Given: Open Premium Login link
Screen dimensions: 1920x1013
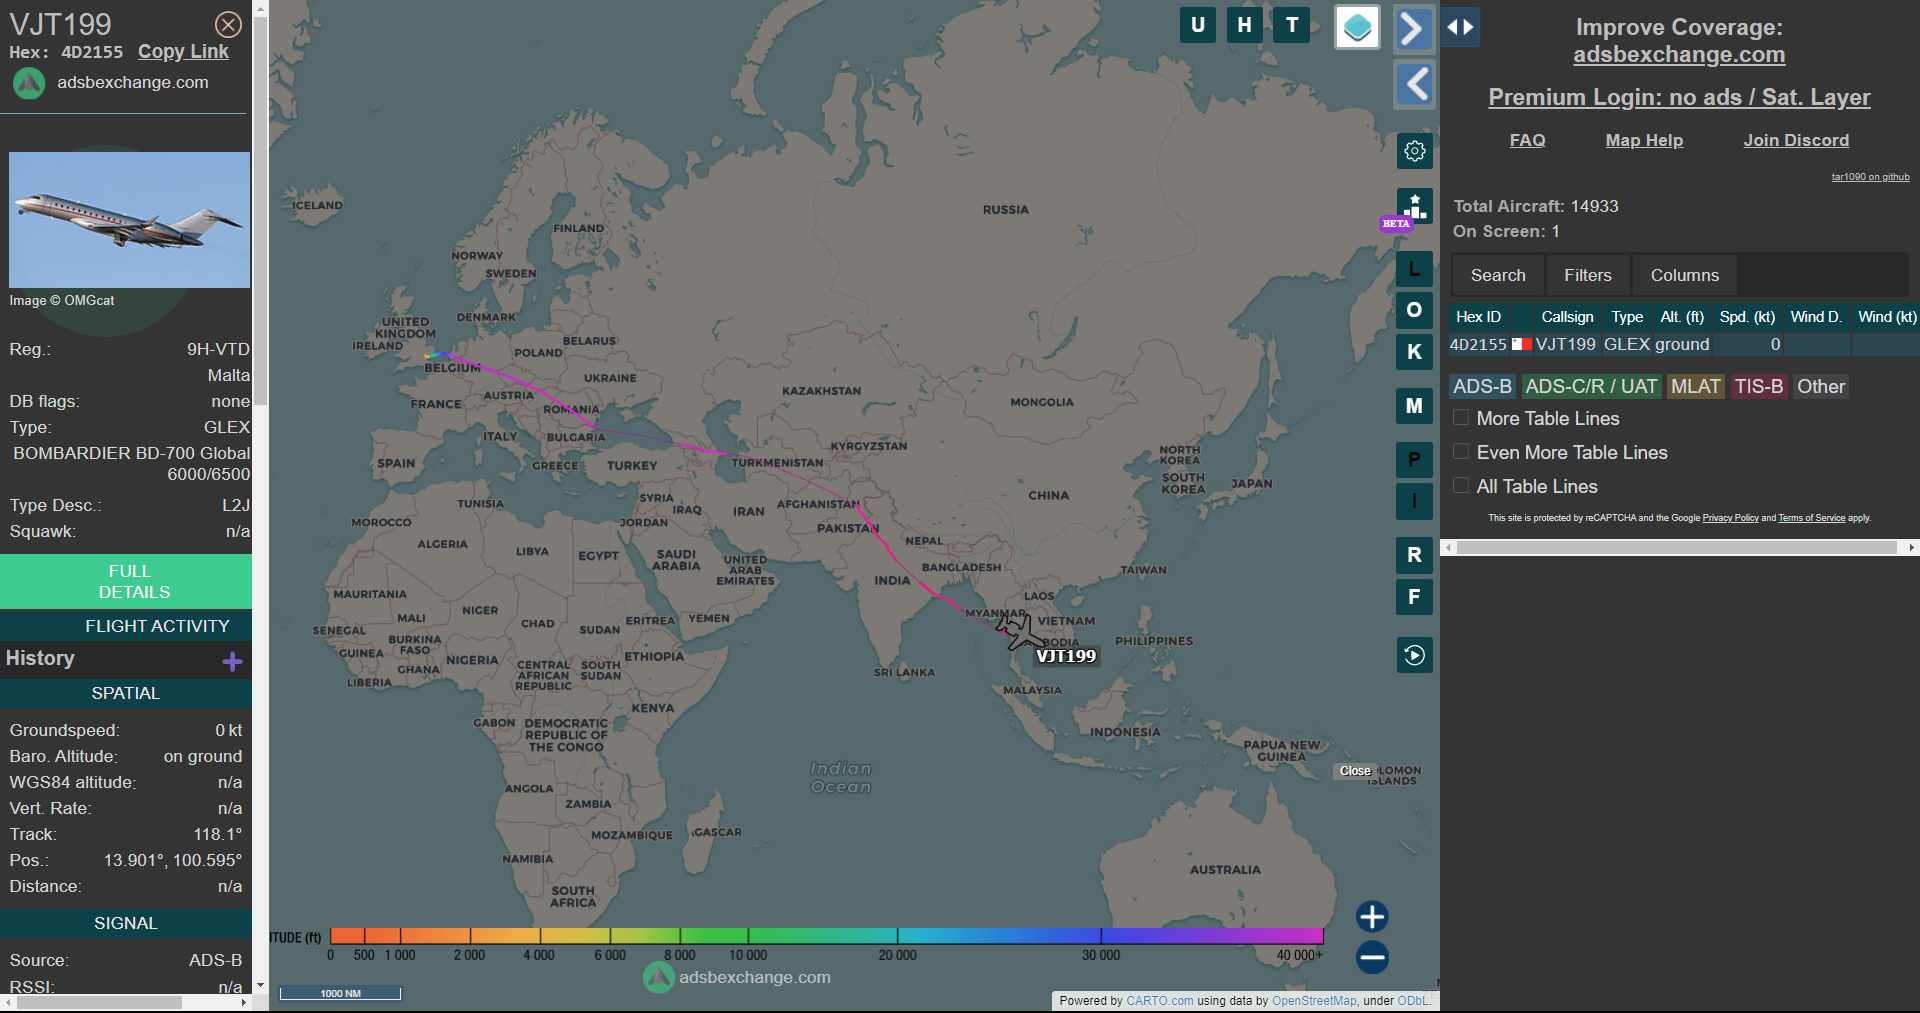Looking at the screenshot, I should (x=1679, y=97).
